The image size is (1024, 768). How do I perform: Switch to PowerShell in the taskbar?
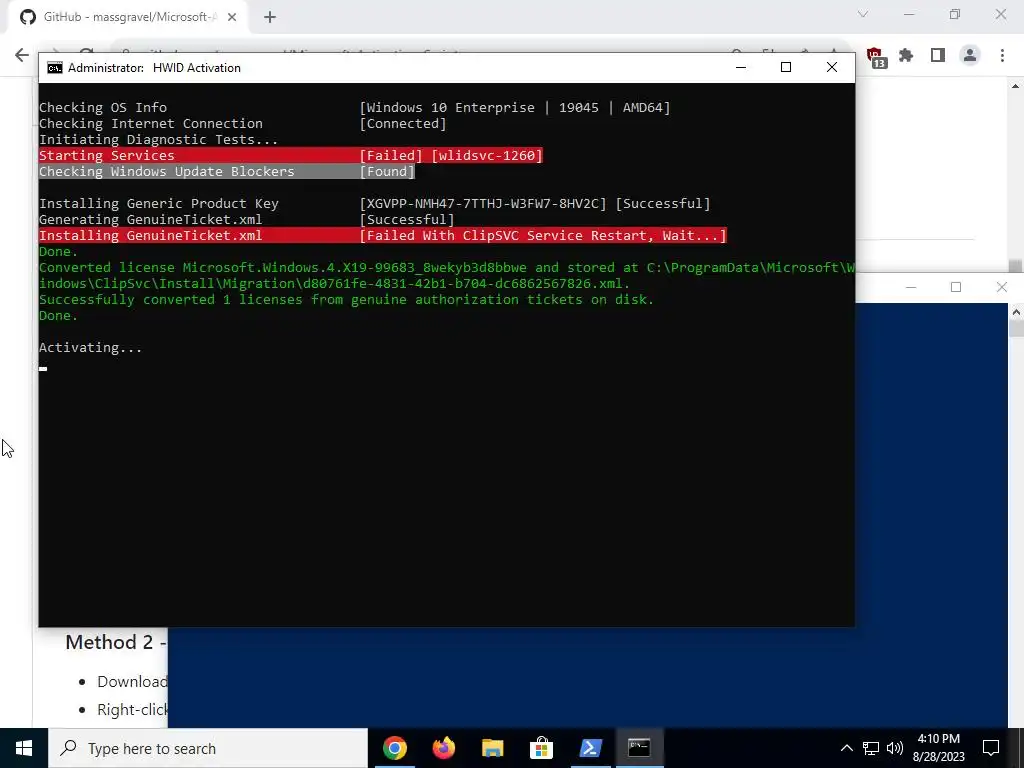point(590,748)
